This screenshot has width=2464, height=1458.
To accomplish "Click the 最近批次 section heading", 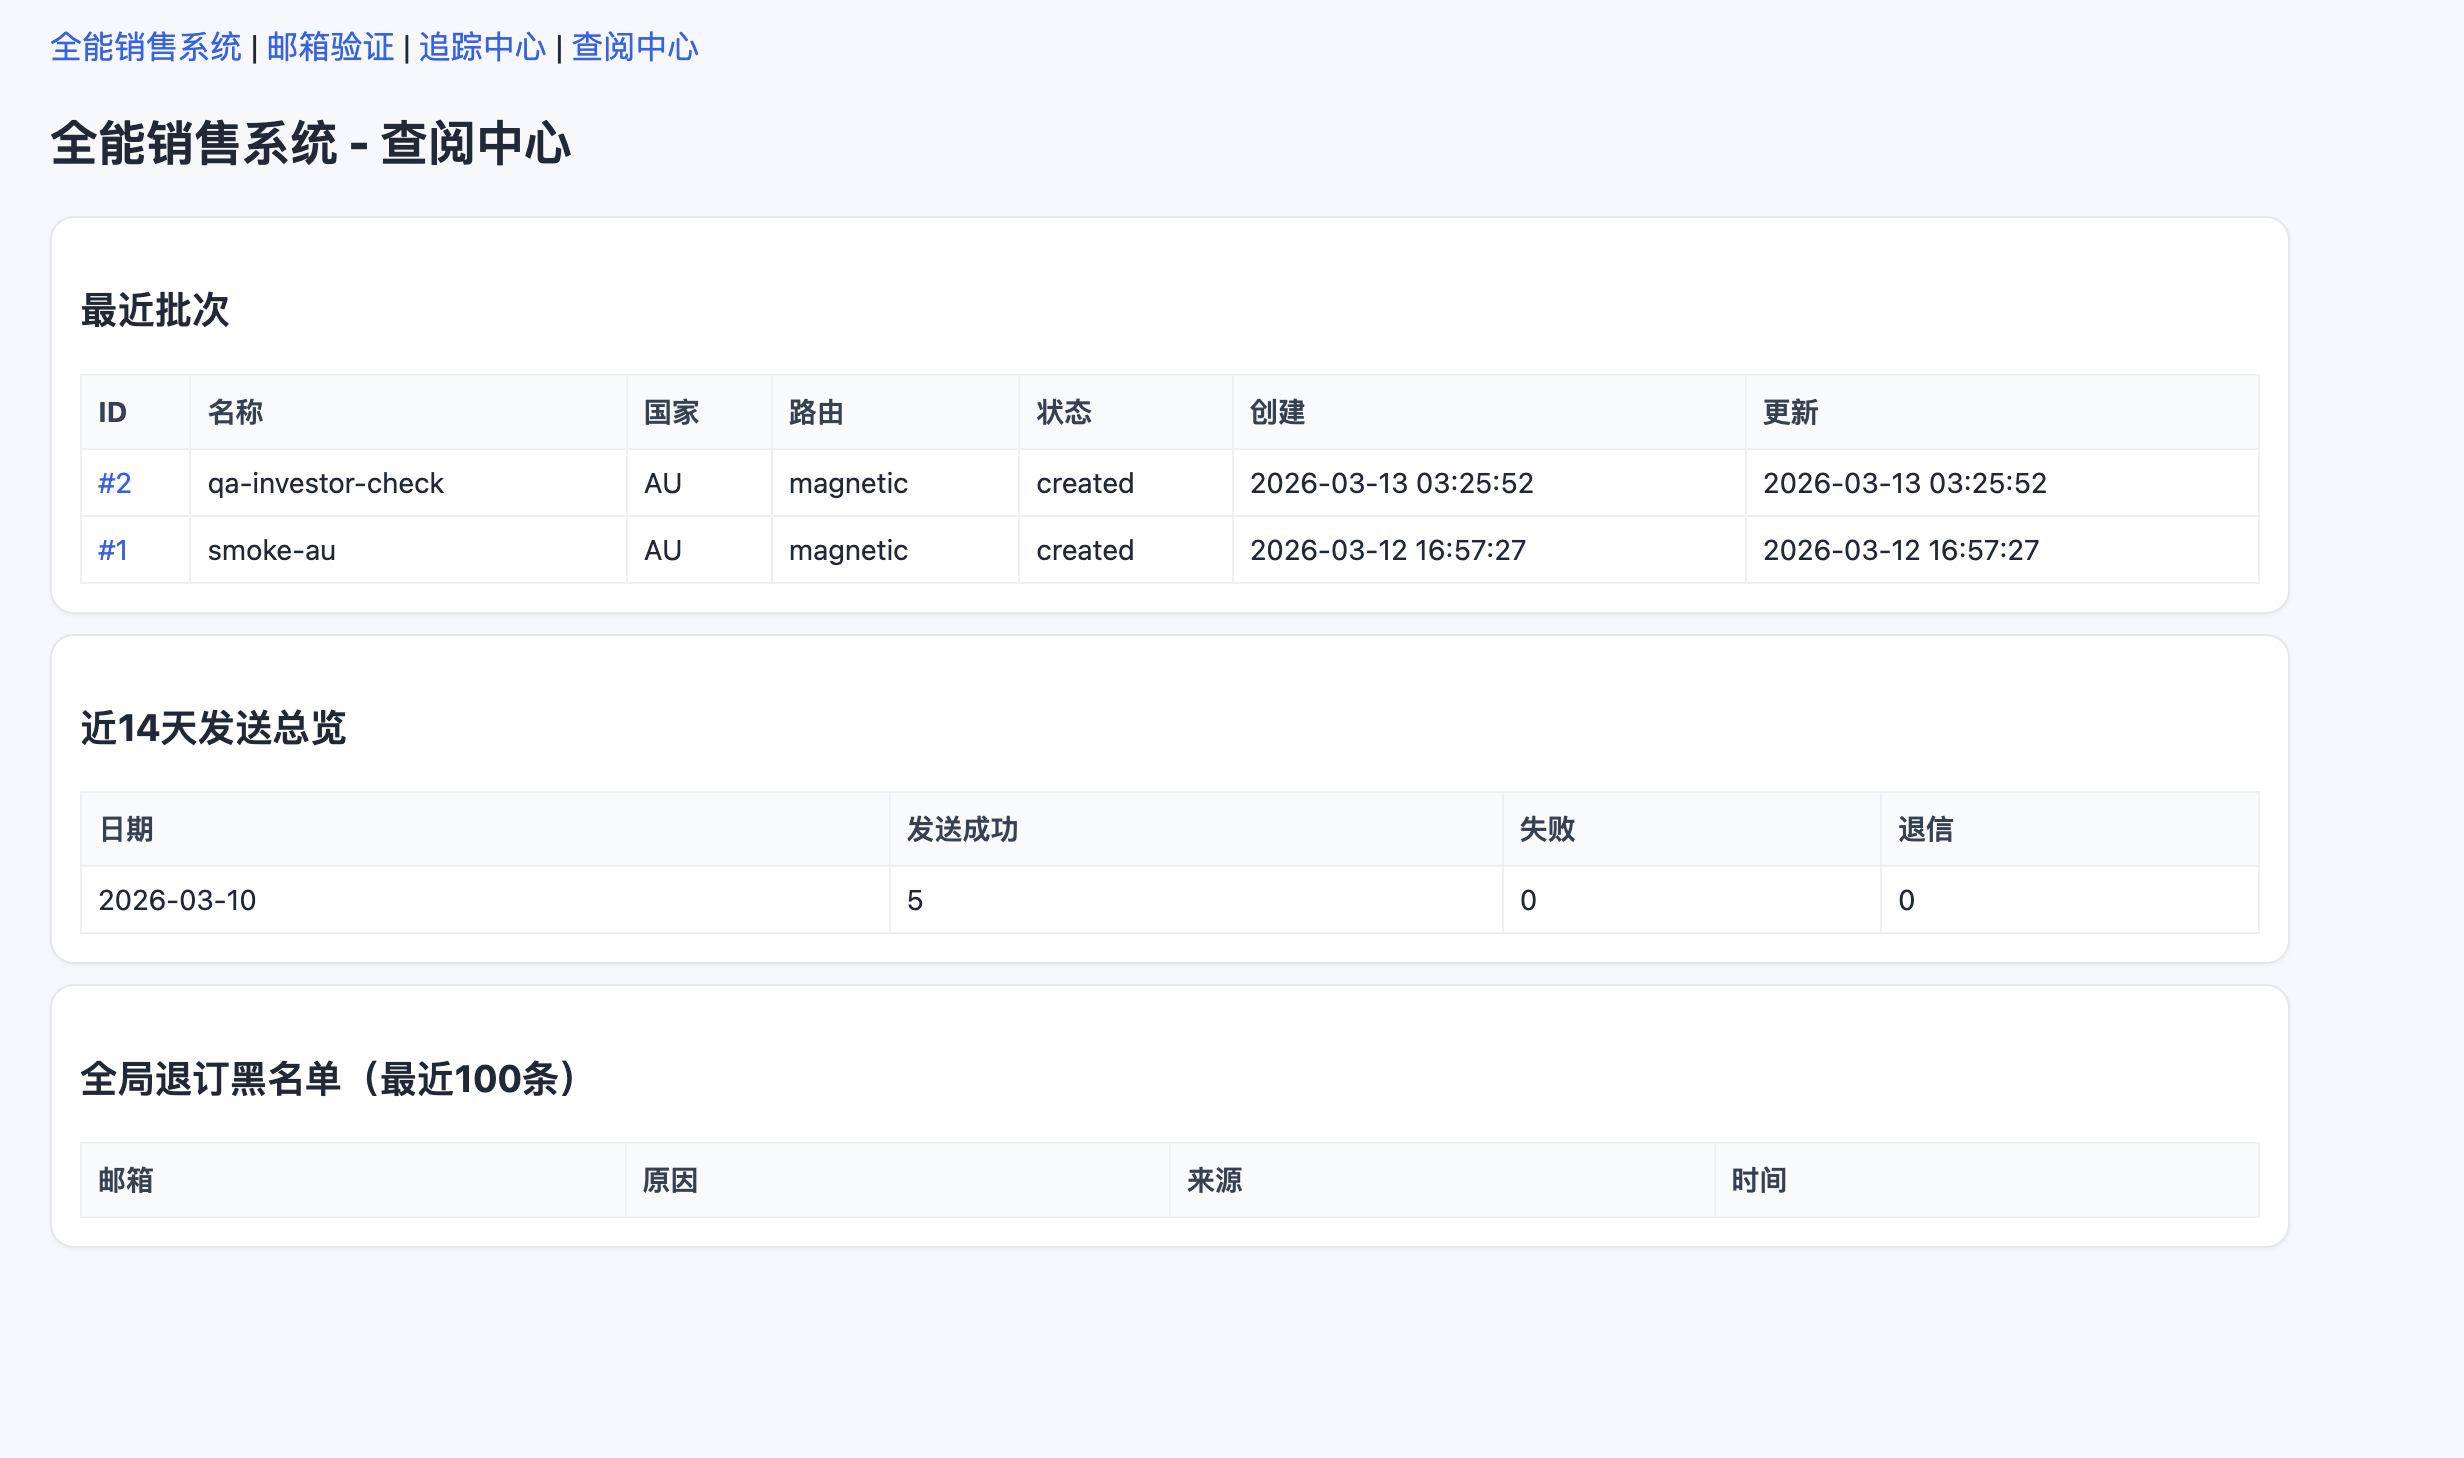I will point(155,310).
